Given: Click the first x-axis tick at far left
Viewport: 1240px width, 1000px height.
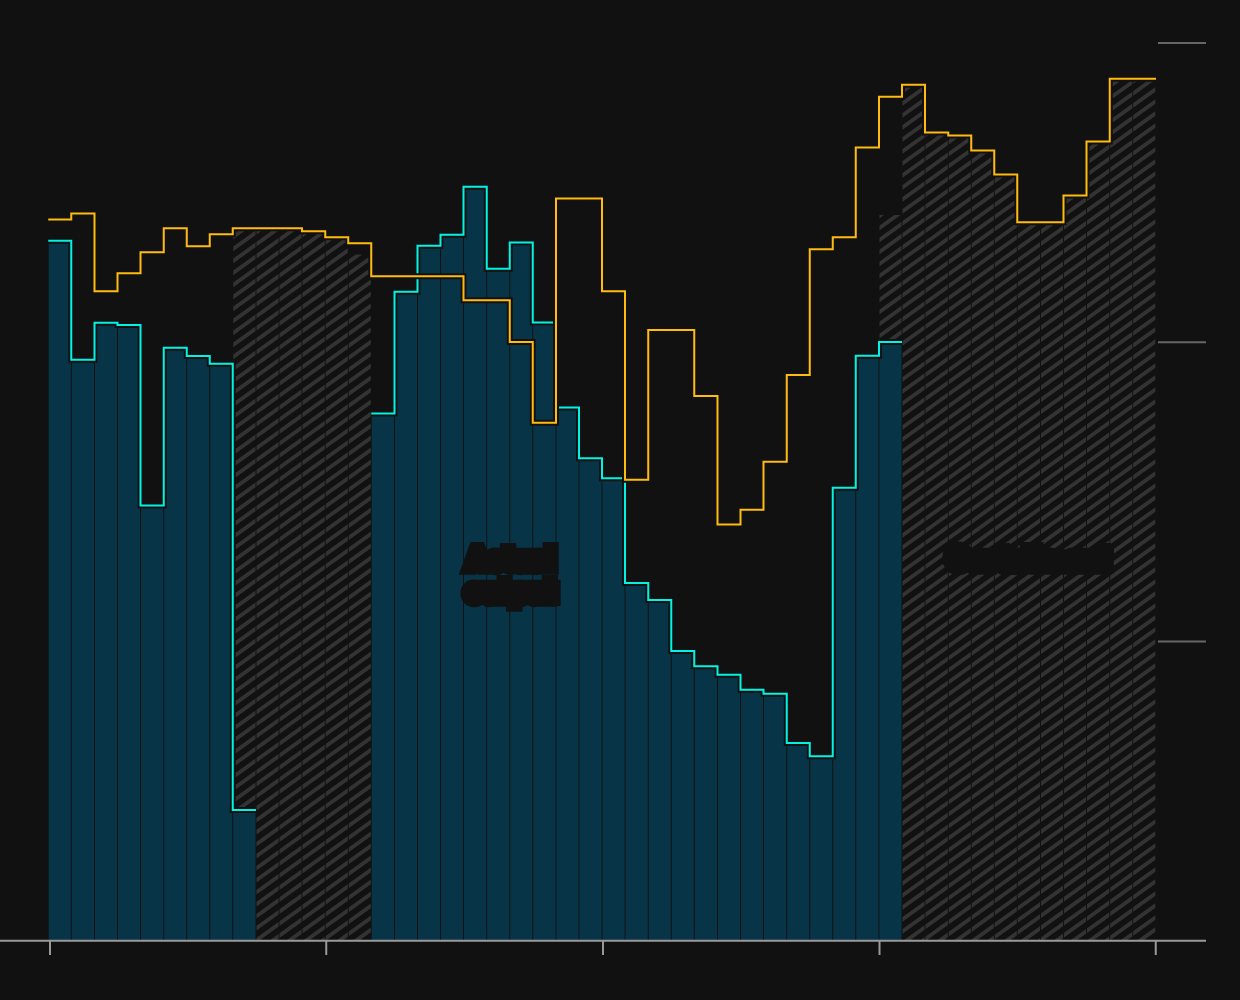Looking at the screenshot, I should click(x=50, y=947).
